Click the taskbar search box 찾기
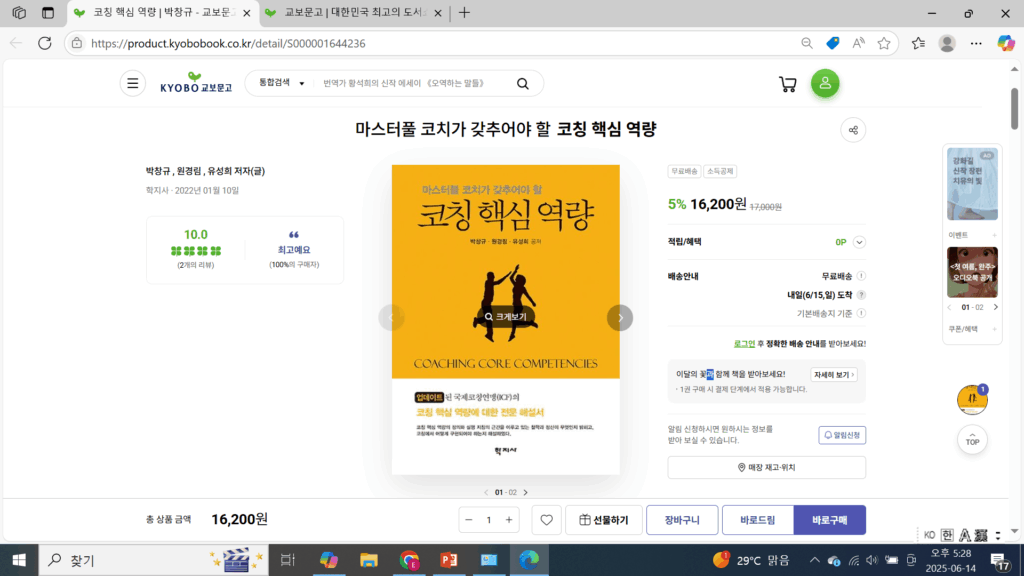This screenshot has height=576, width=1024. [x=153, y=560]
